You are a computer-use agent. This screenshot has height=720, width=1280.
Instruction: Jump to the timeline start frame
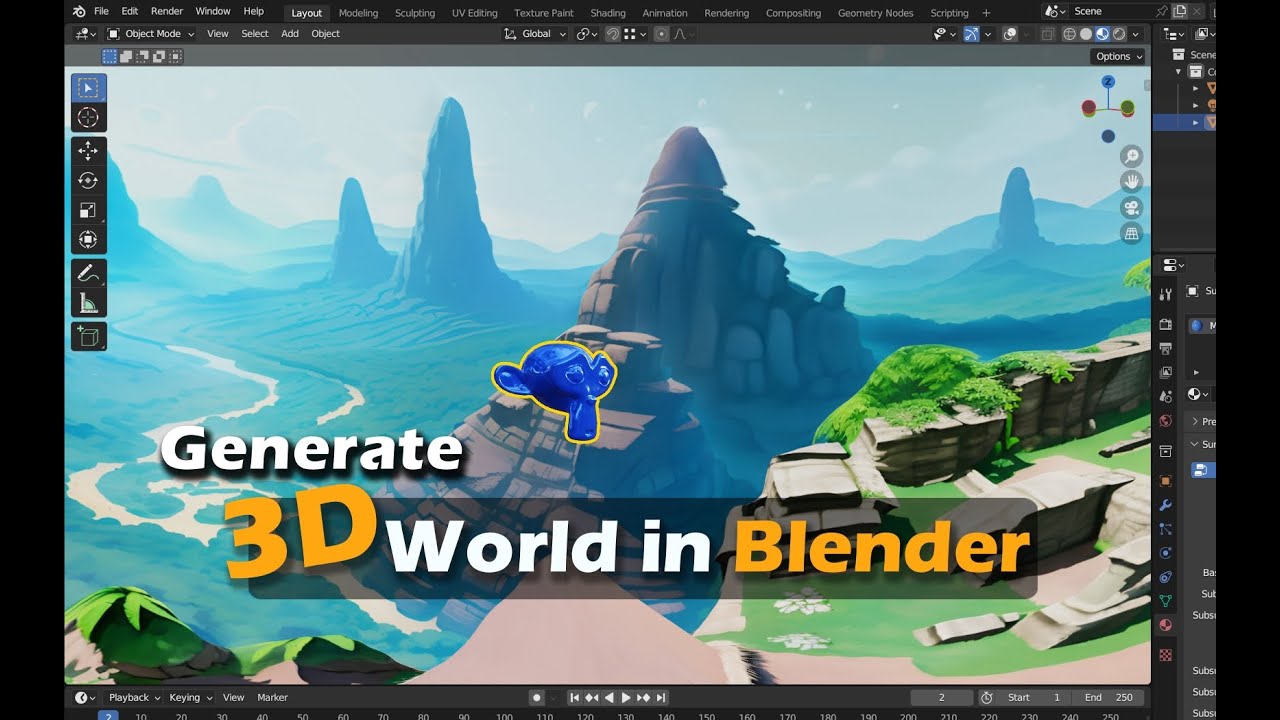pyautogui.click(x=575, y=697)
